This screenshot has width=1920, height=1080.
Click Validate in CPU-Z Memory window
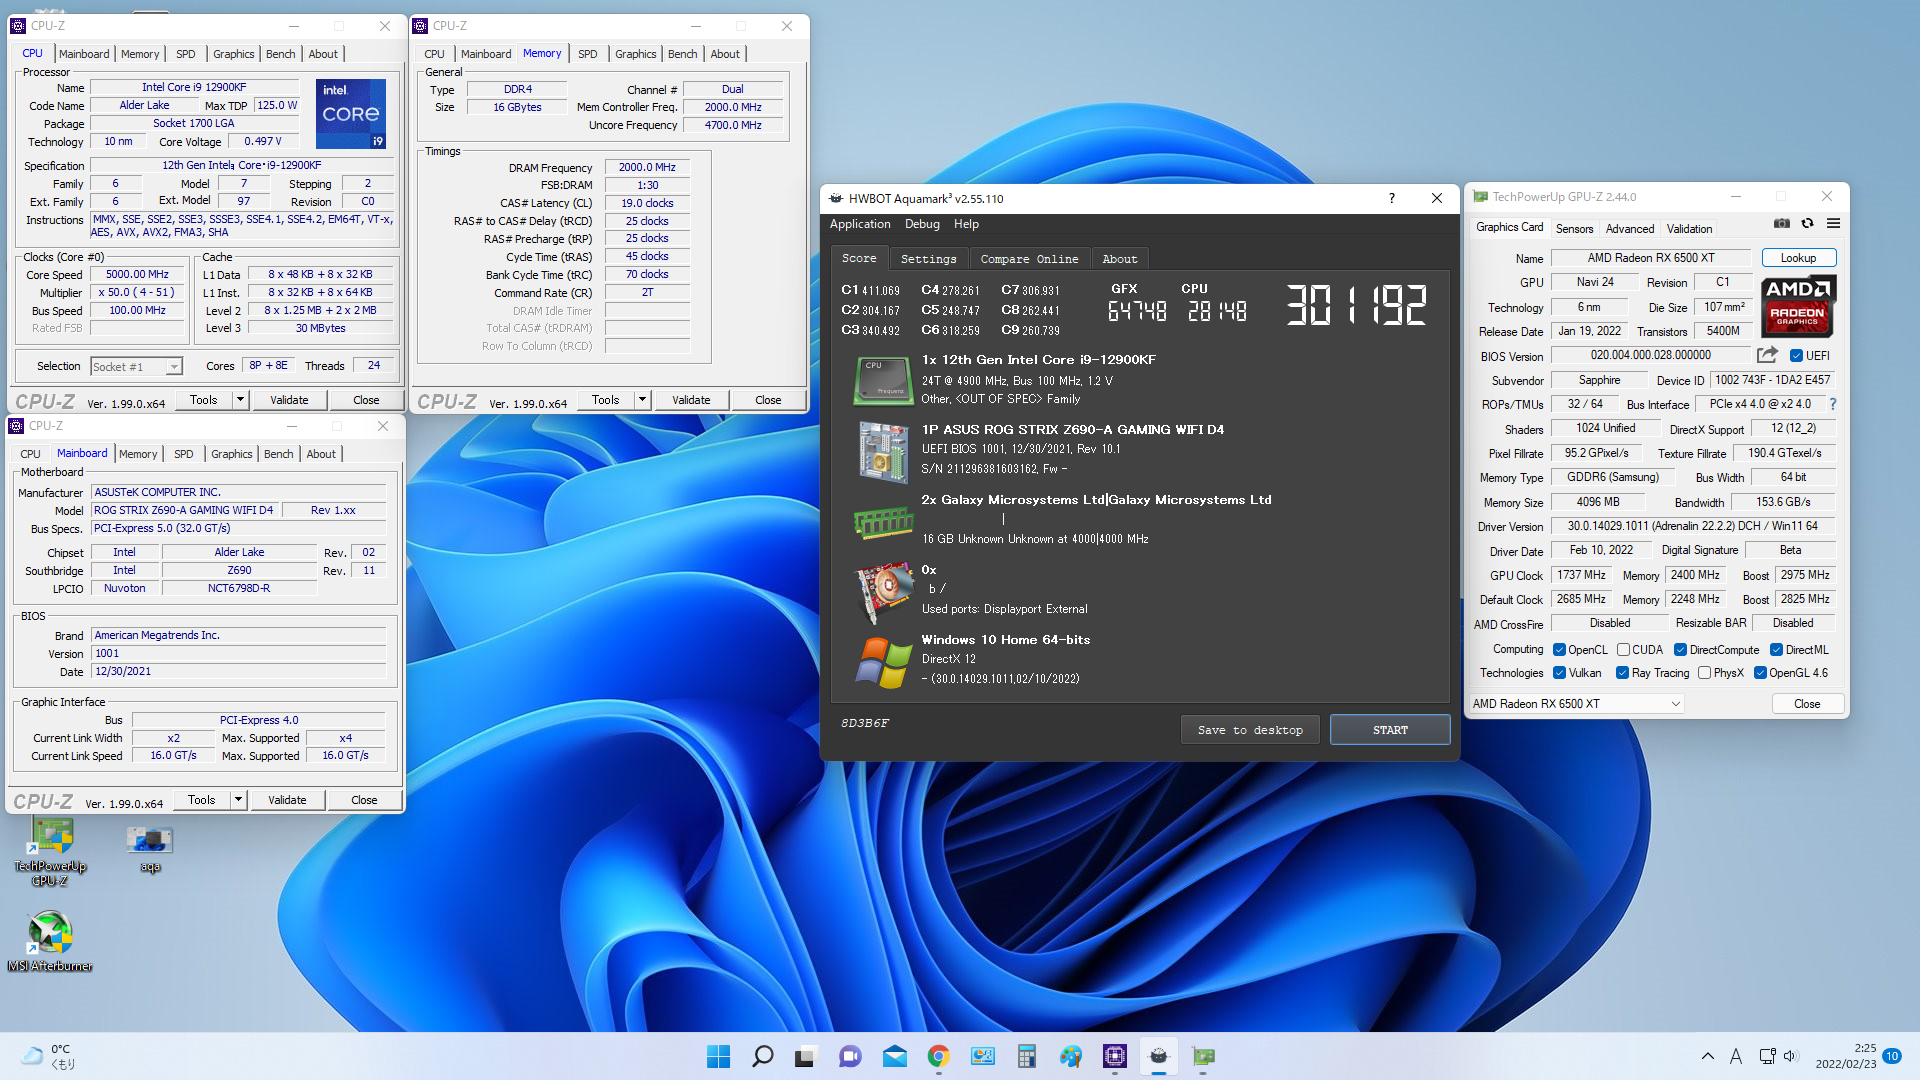click(691, 400)
